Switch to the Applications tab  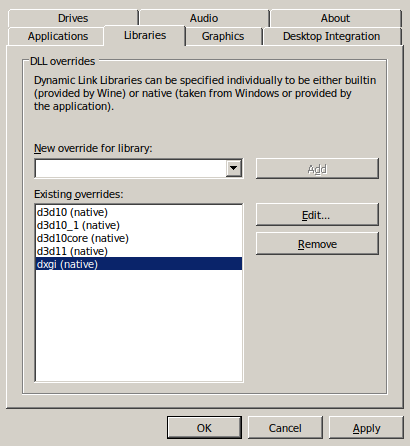point(58,36)
